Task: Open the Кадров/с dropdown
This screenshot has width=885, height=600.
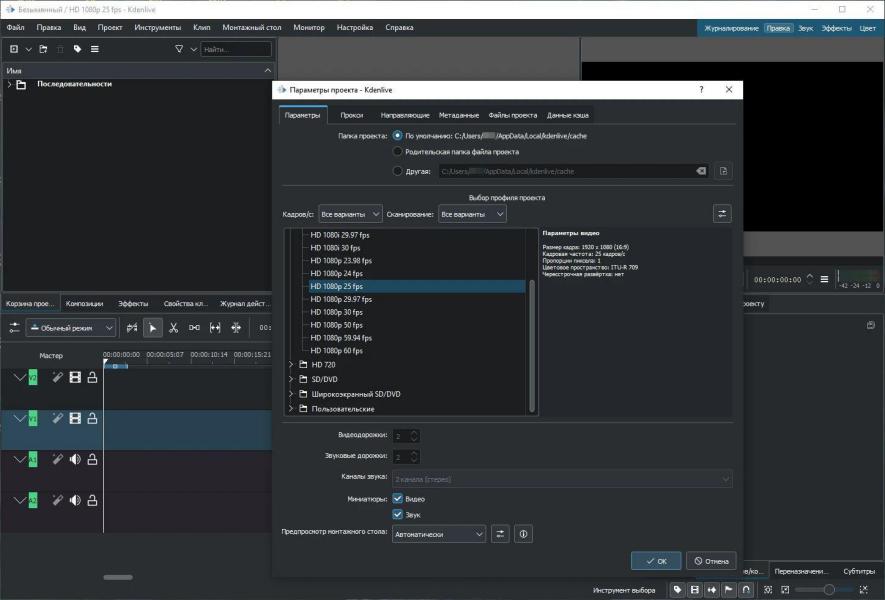Action: click(350, 214)
